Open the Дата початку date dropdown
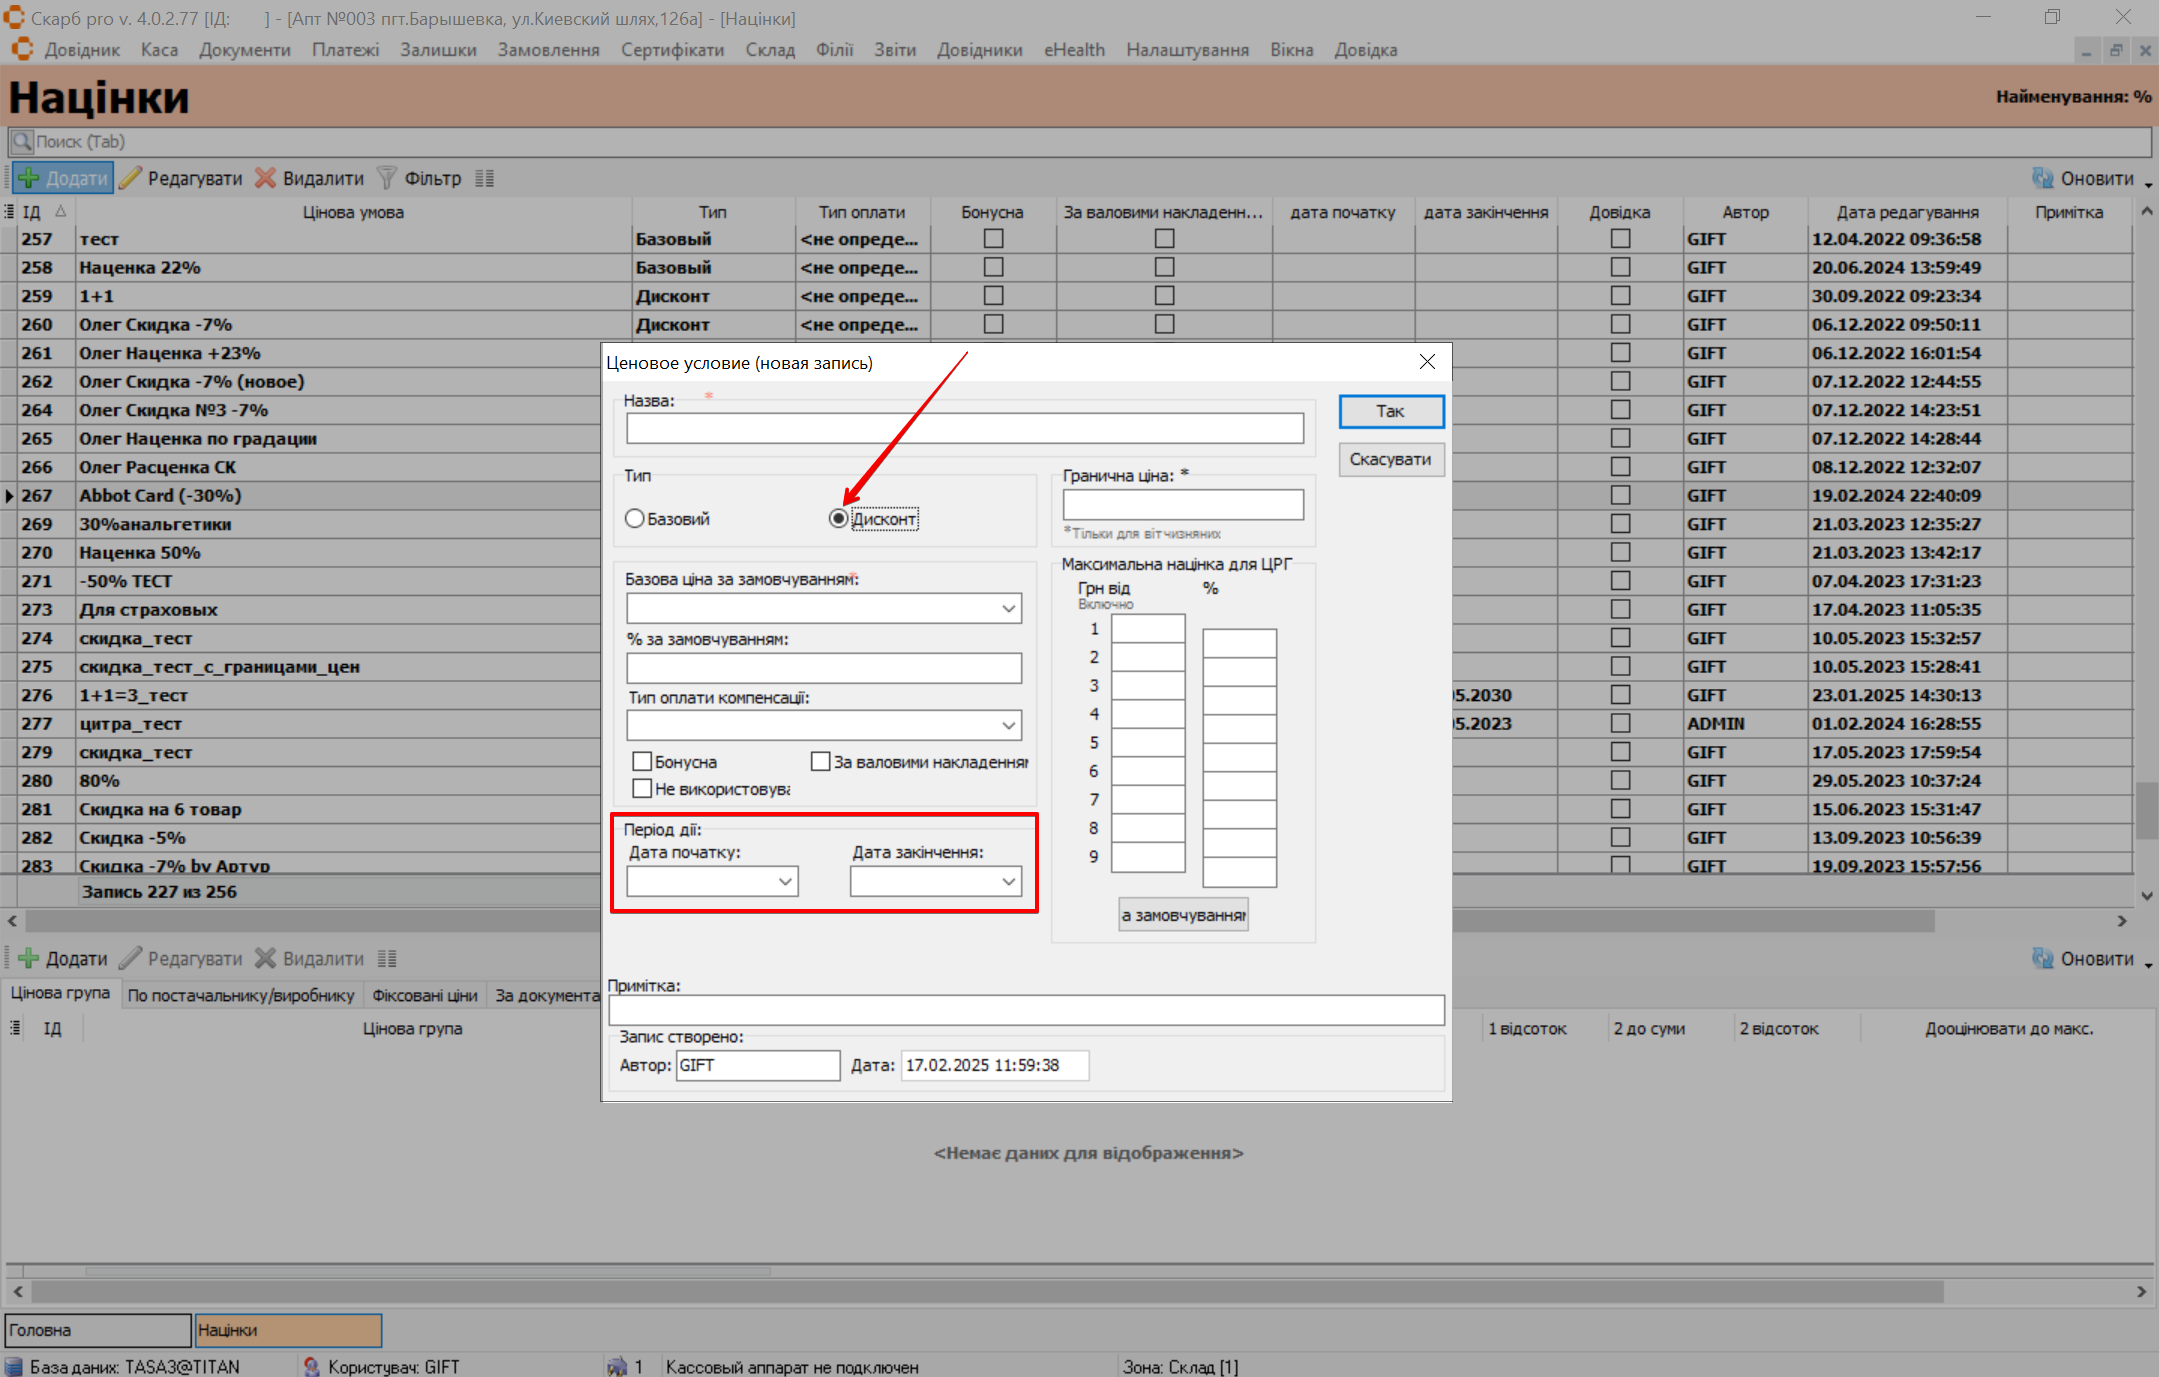2159x1377 pixels. 785,881
